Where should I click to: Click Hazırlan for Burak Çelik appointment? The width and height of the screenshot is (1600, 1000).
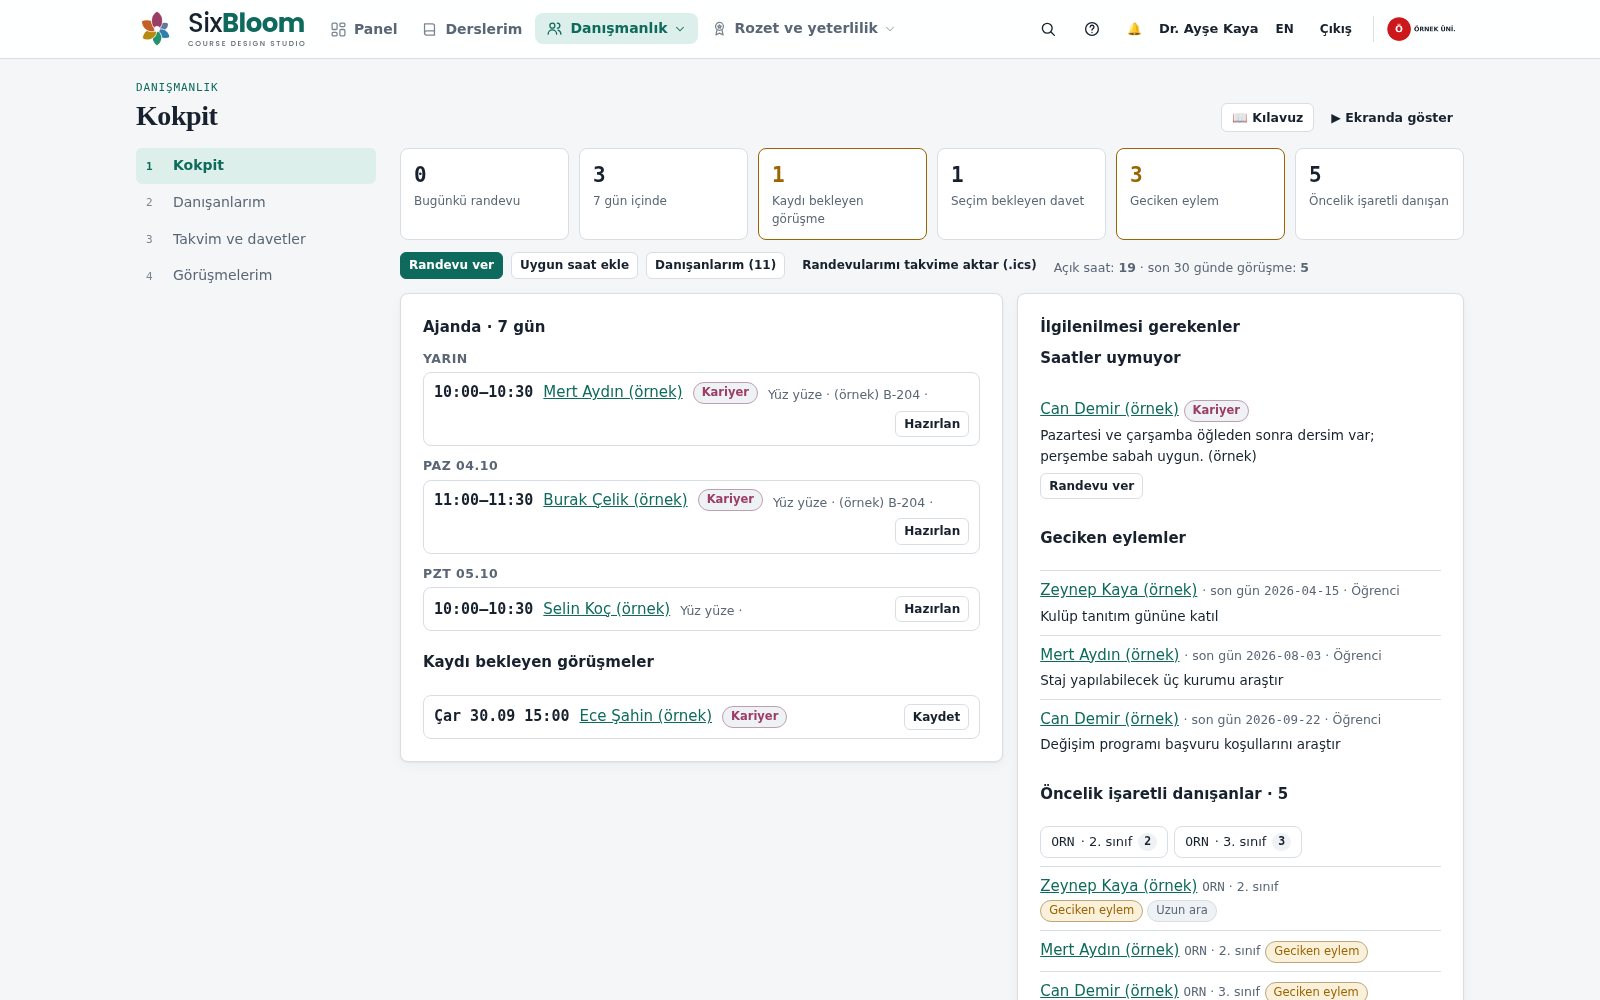click(932, 531)
